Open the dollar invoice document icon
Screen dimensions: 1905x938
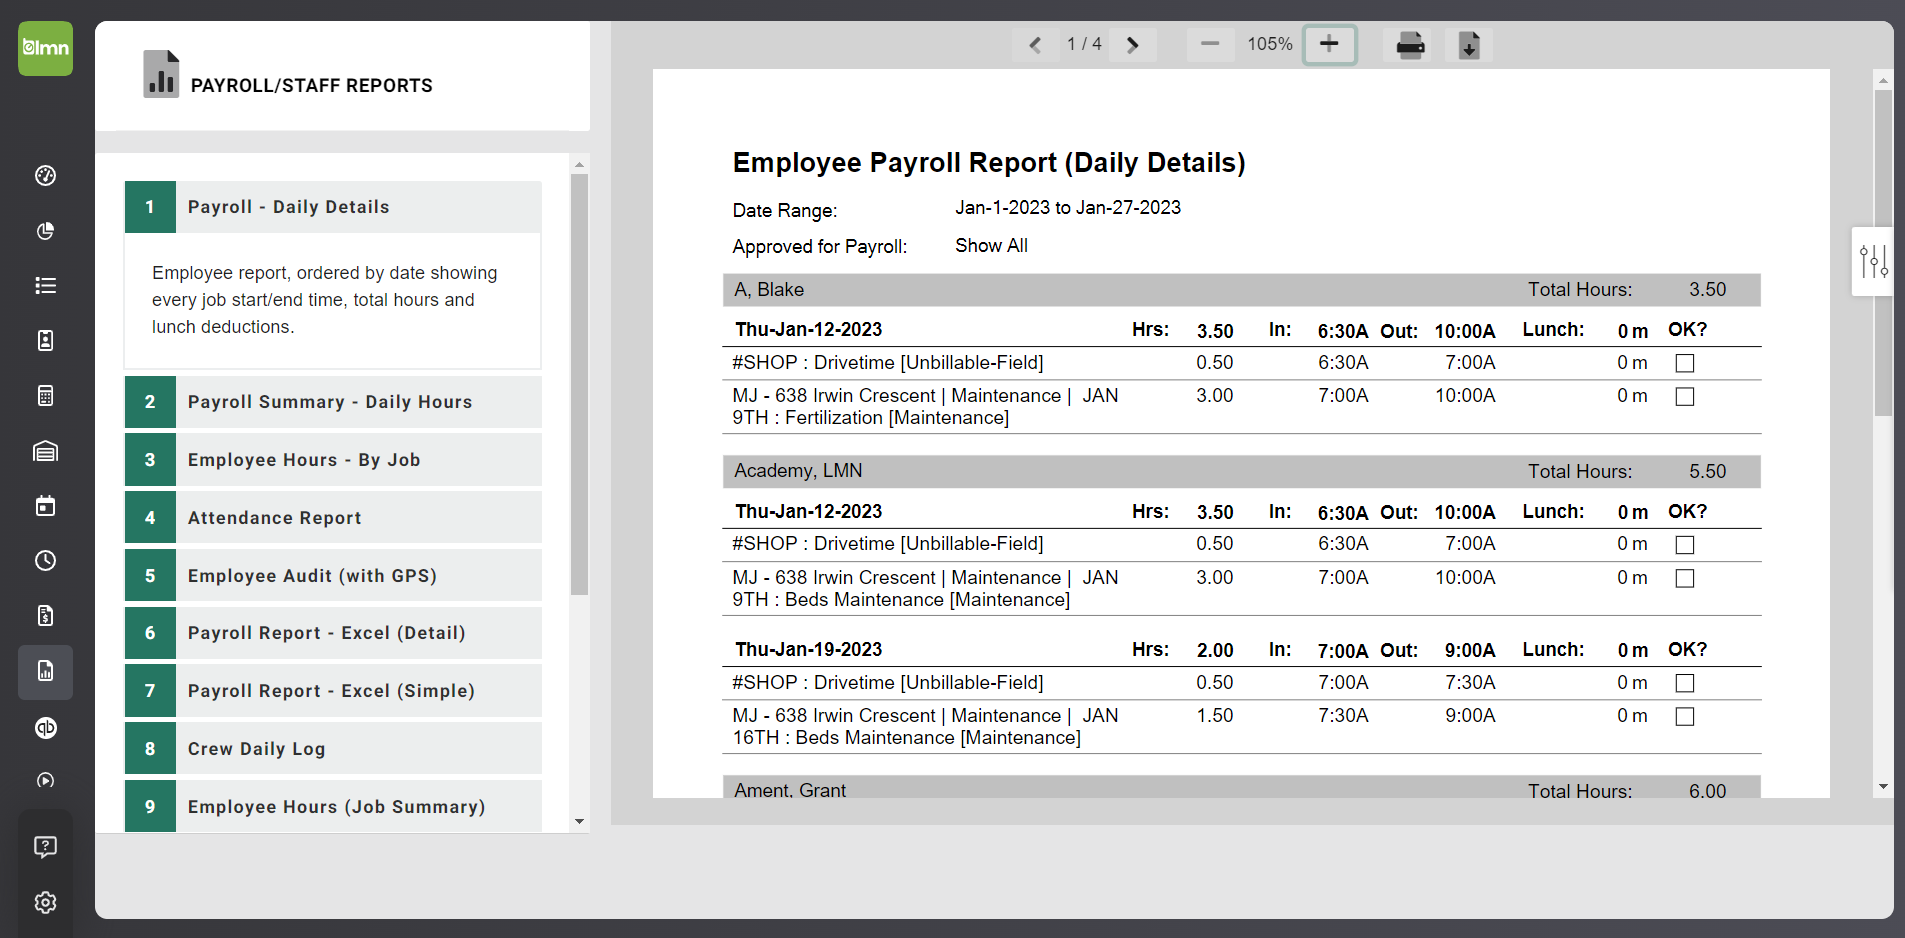[45, 616]
